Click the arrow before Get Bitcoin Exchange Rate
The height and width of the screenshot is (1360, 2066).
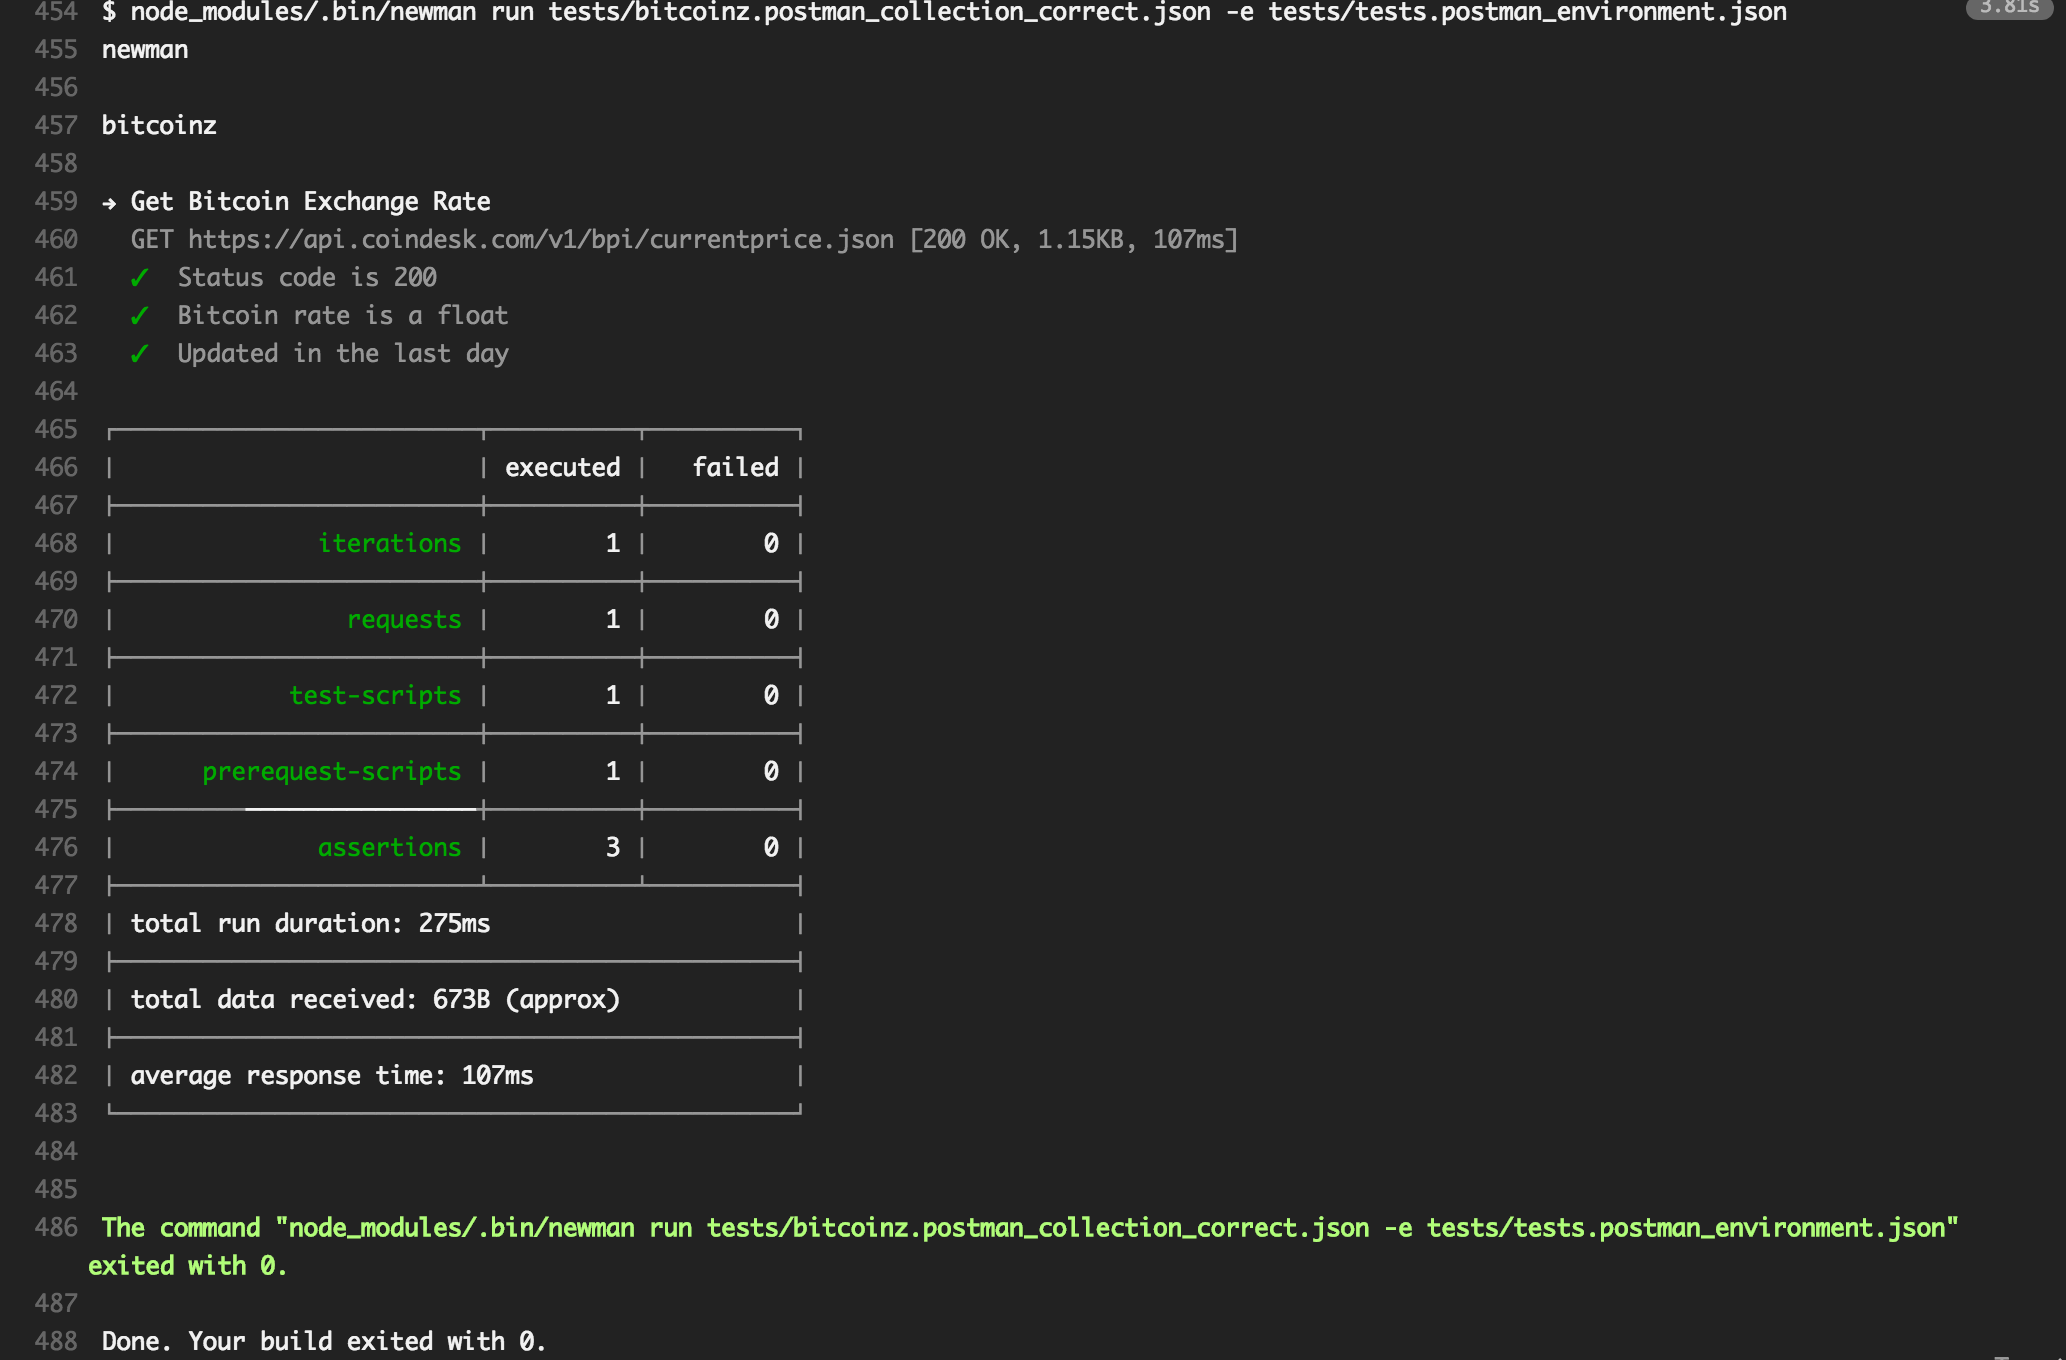109,202
